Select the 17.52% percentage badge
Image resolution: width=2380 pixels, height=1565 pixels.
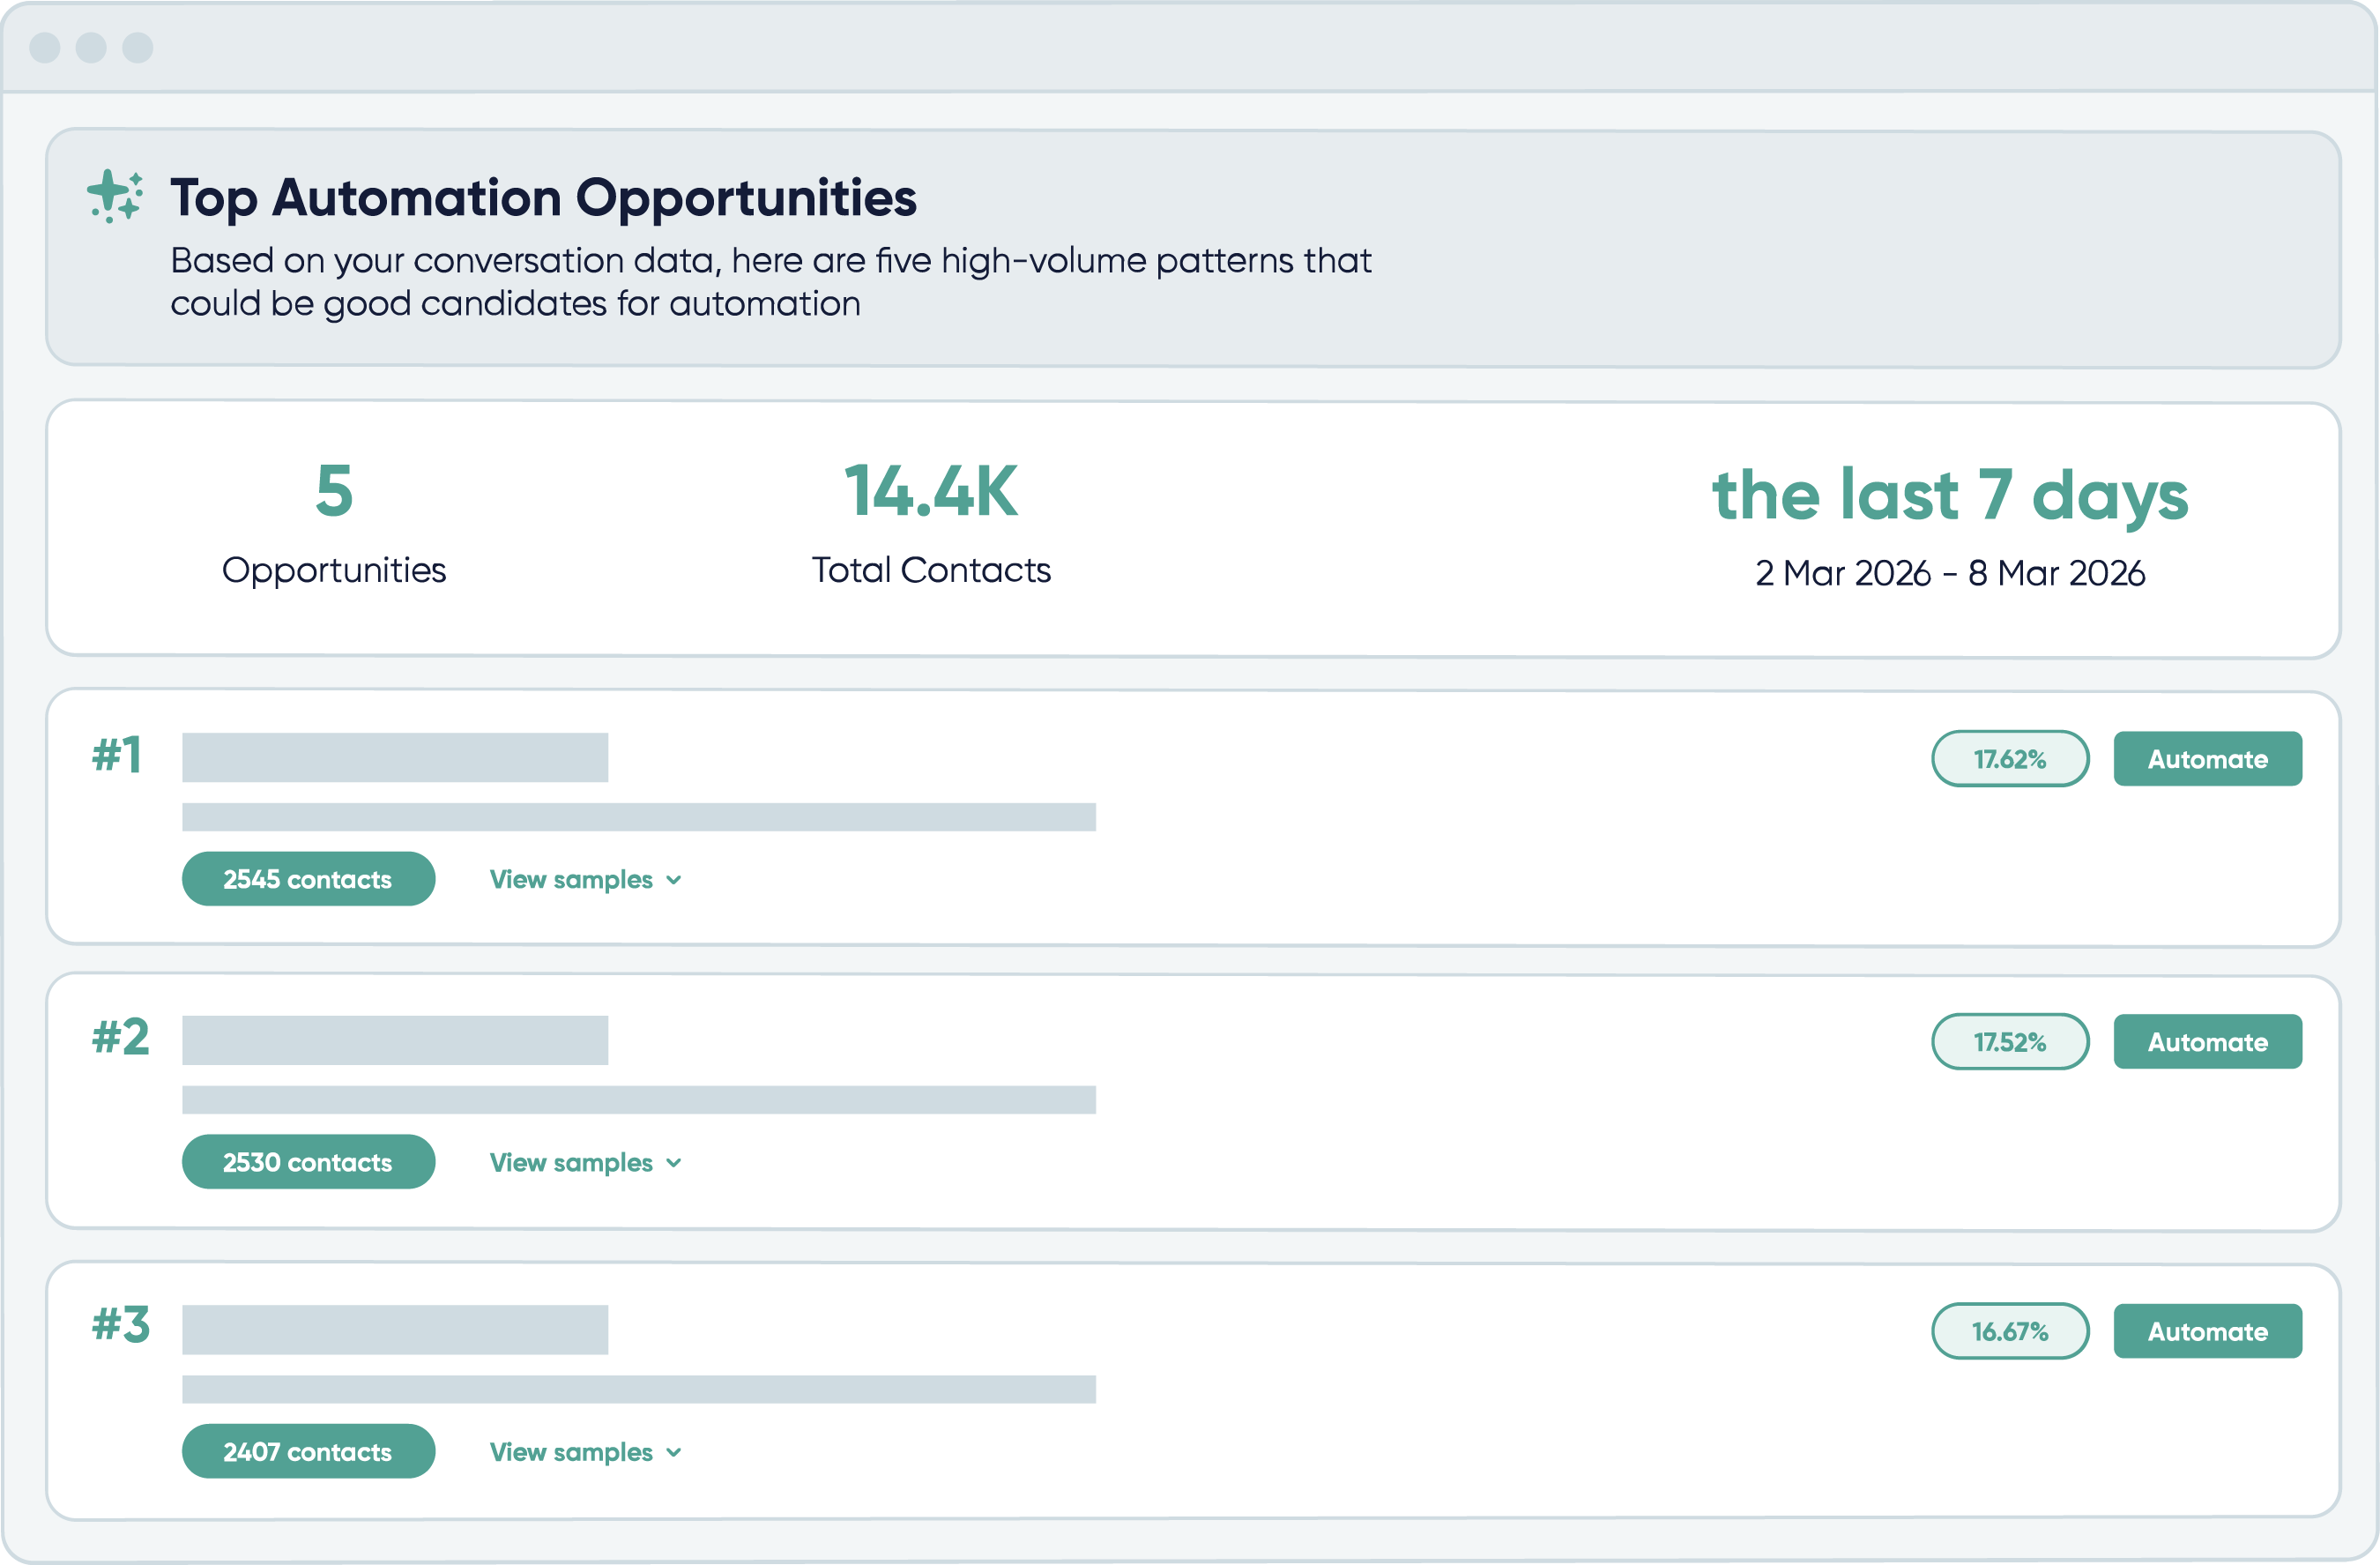point(2010,1041)
